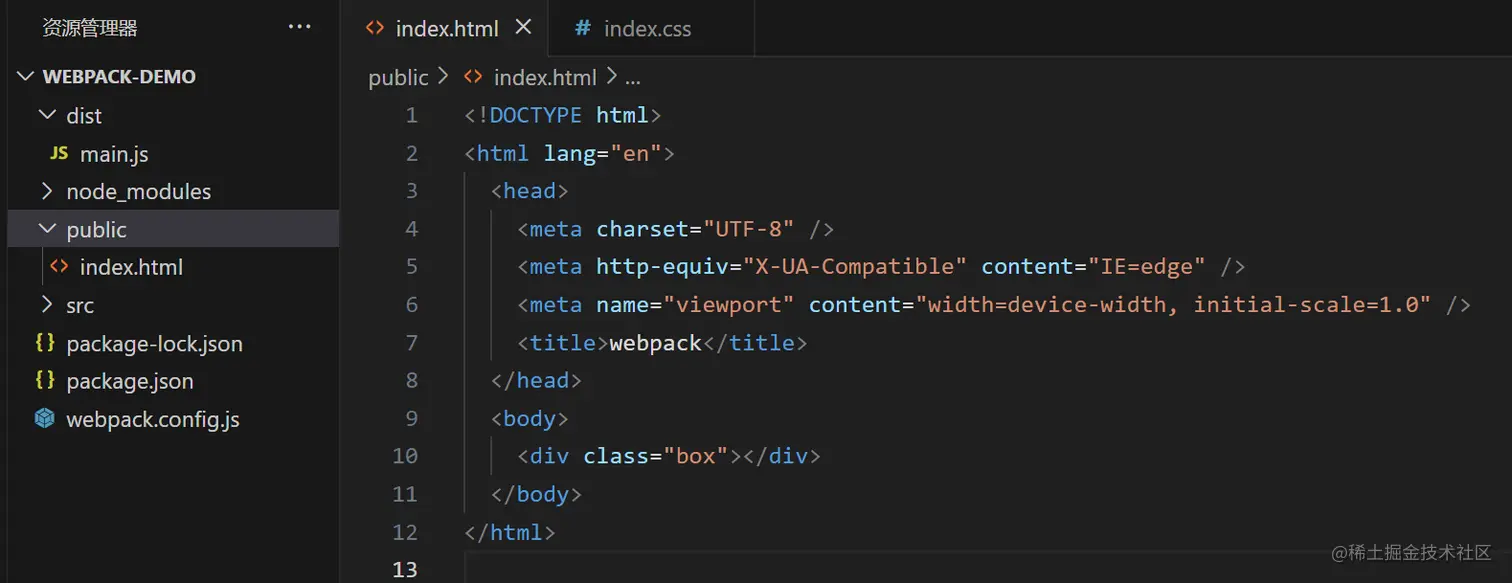The image size is (1512, 583).
Task: Click the "X-UA-Compatible" string
Action: click(x=855, y=267)
